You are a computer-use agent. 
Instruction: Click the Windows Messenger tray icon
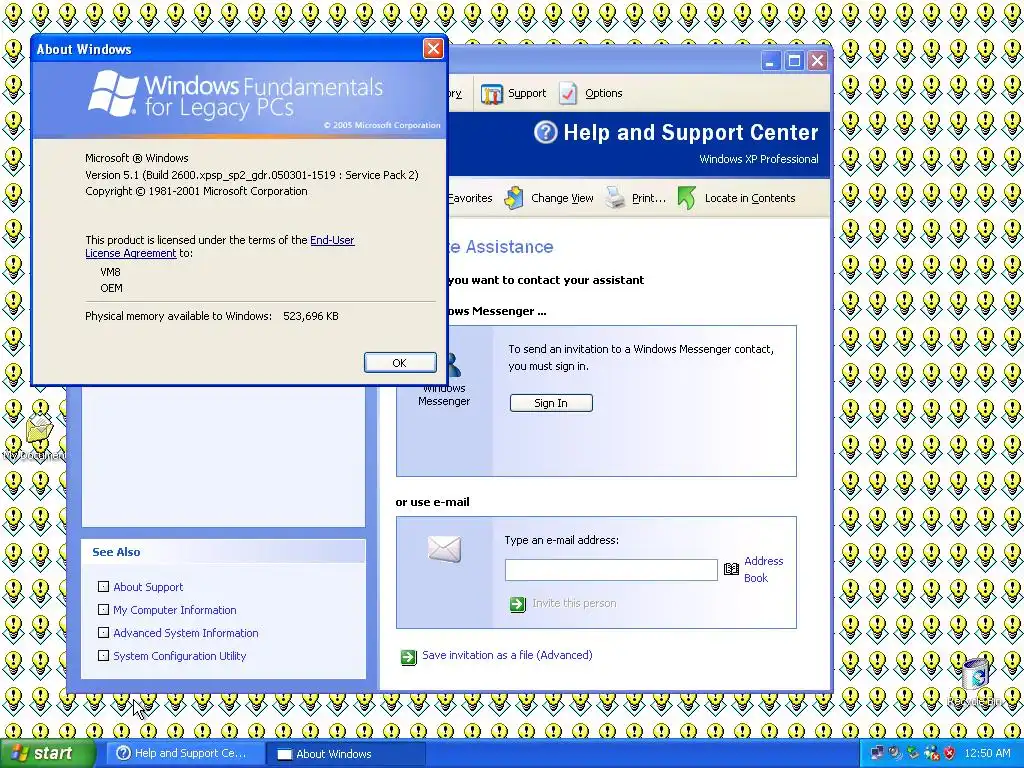[x=932, y=753]
